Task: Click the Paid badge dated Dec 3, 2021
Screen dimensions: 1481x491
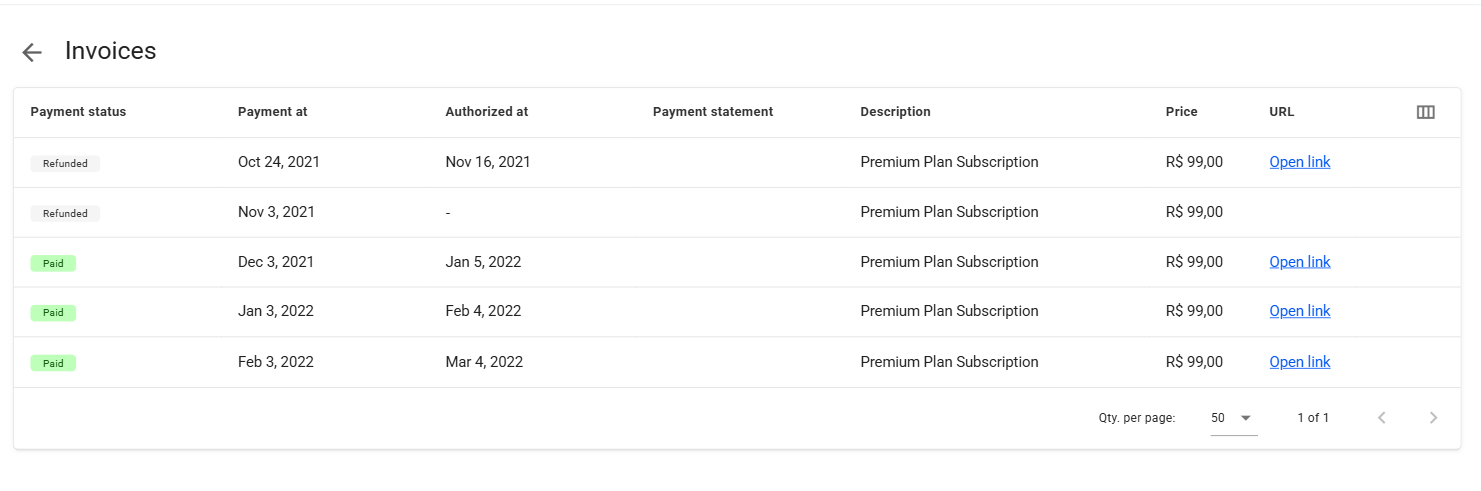Action: (x=53, y=263)
